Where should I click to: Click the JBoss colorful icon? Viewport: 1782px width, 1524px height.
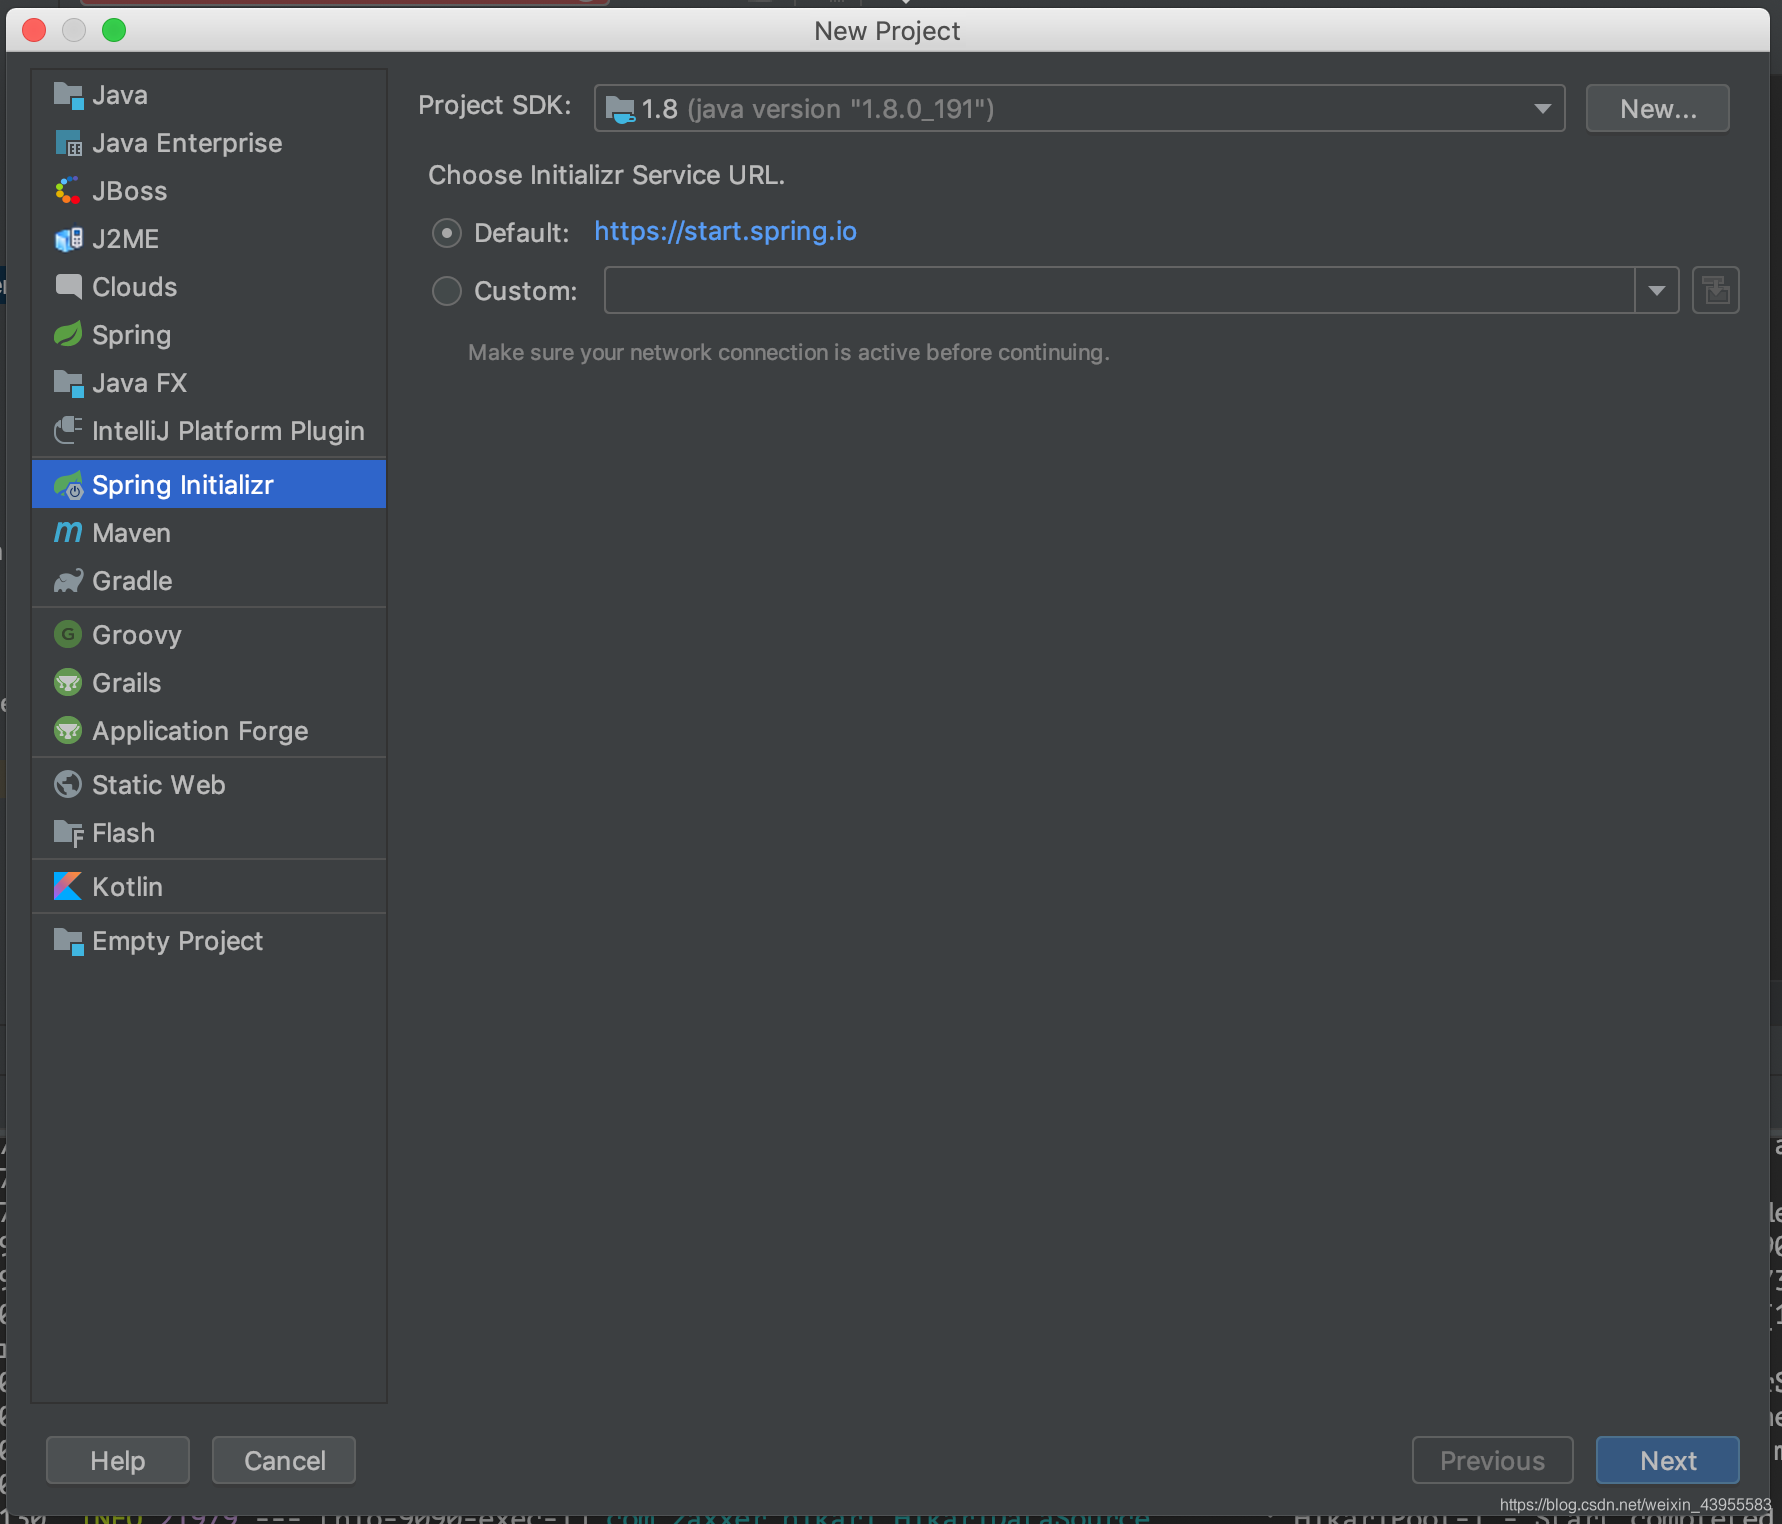point(68,191)
